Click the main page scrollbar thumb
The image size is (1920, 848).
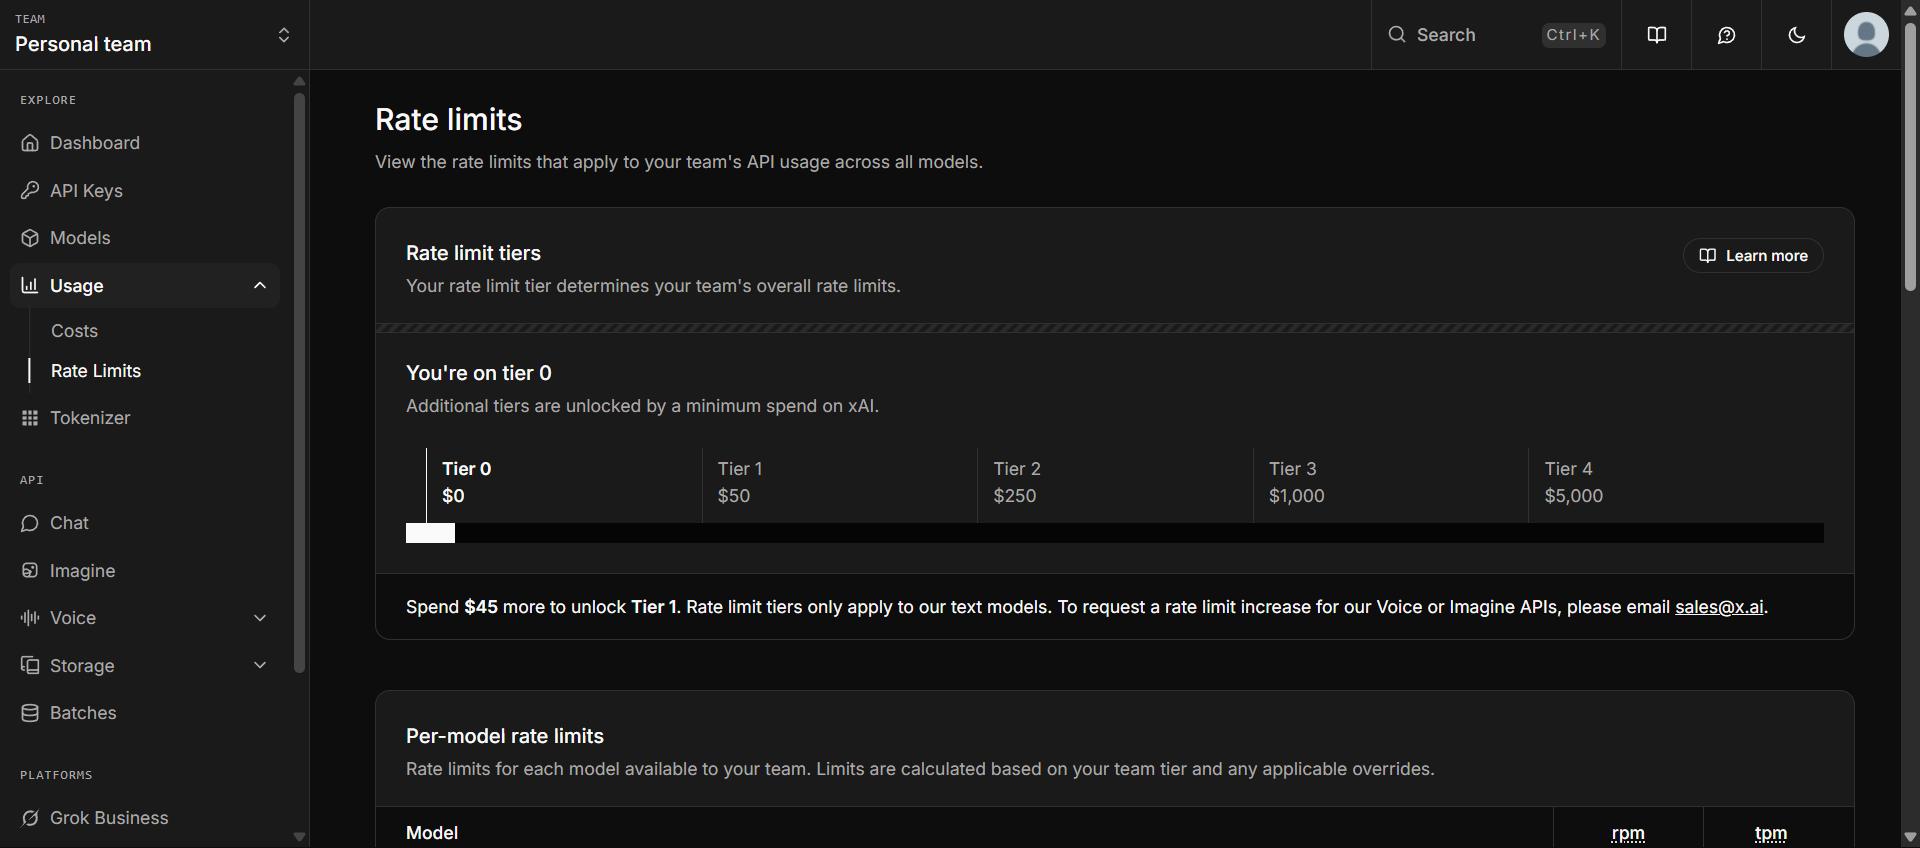1910,155
